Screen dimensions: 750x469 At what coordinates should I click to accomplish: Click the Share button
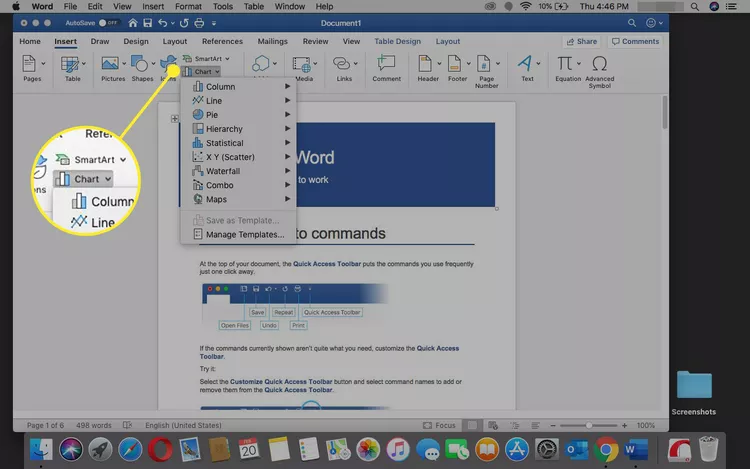582,42
